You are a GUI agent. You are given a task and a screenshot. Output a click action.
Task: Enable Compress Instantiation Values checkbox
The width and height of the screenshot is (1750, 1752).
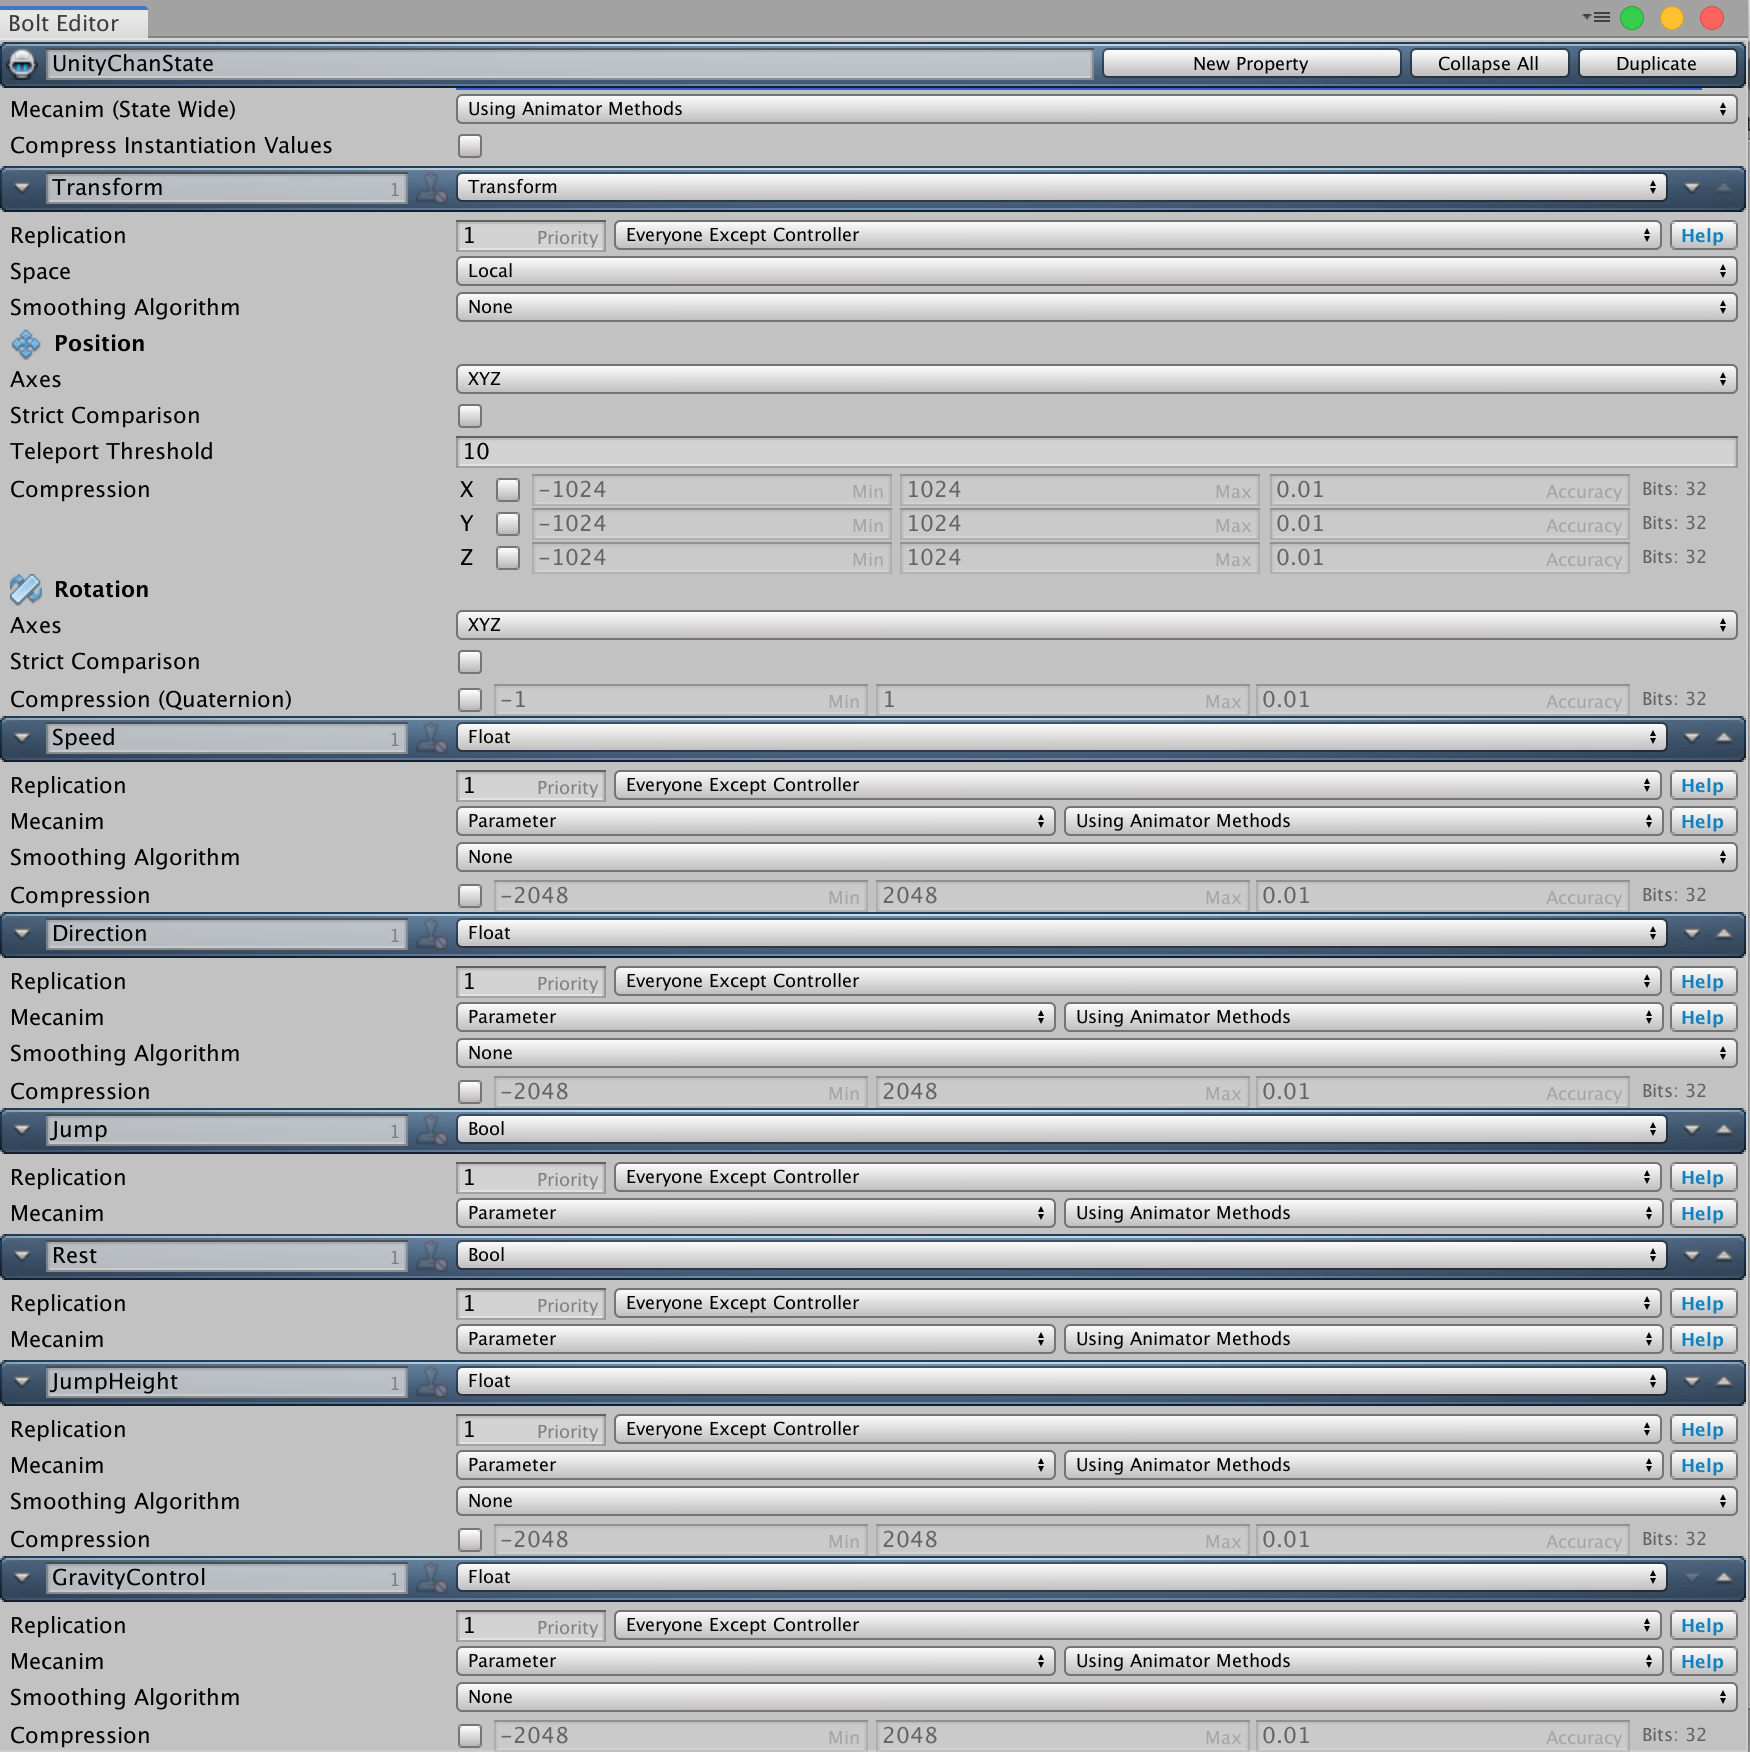[x=470, y=146]
